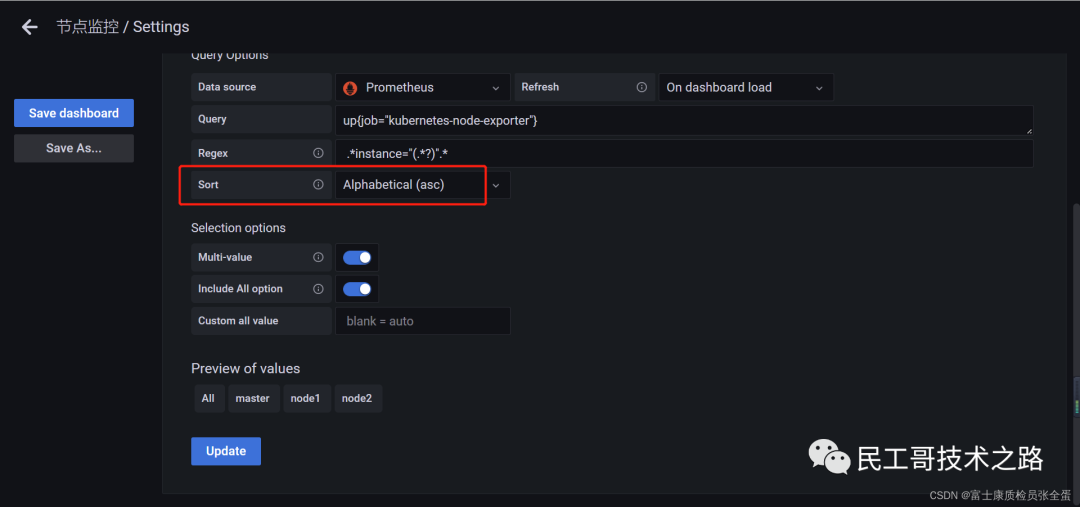Click the Prometheus flame icon

click(351, 87)
